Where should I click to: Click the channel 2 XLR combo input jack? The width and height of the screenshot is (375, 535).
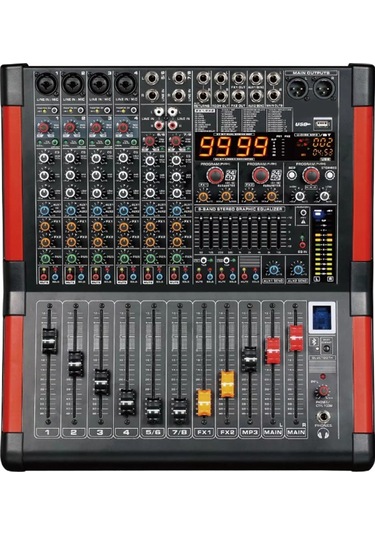73,84
